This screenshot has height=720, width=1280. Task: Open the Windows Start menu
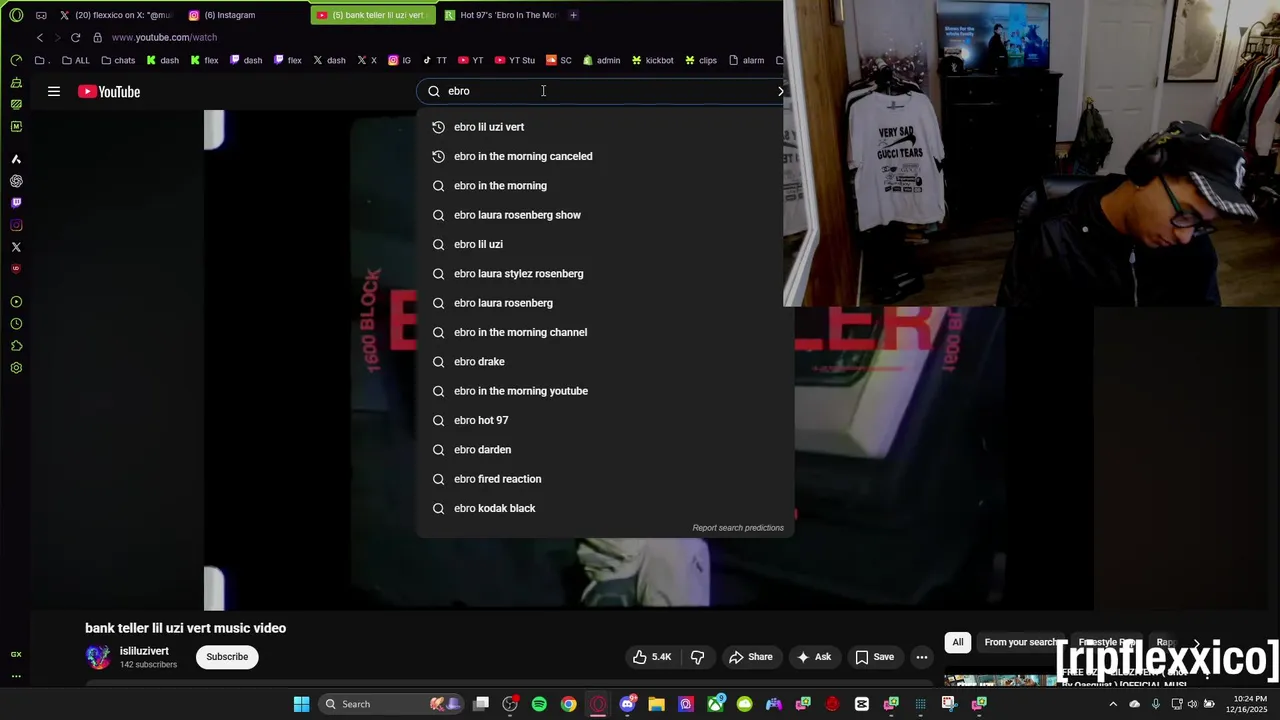[x=301, y=704]
